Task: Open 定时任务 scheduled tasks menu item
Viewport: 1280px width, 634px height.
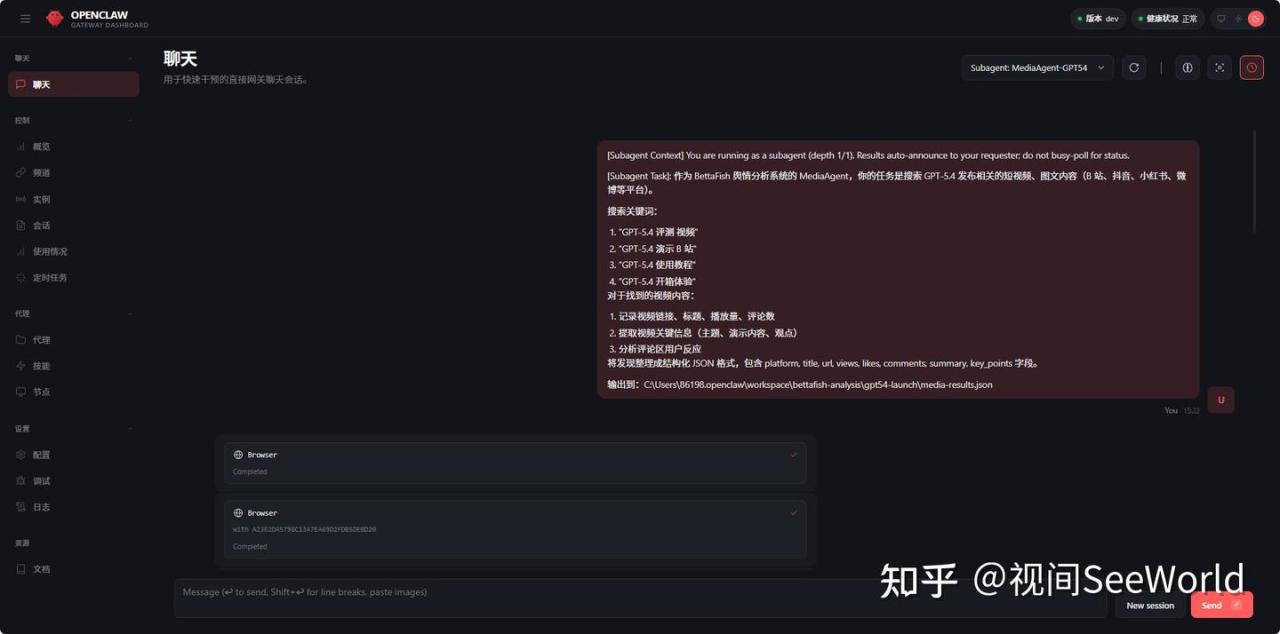Action: point(49,278)
